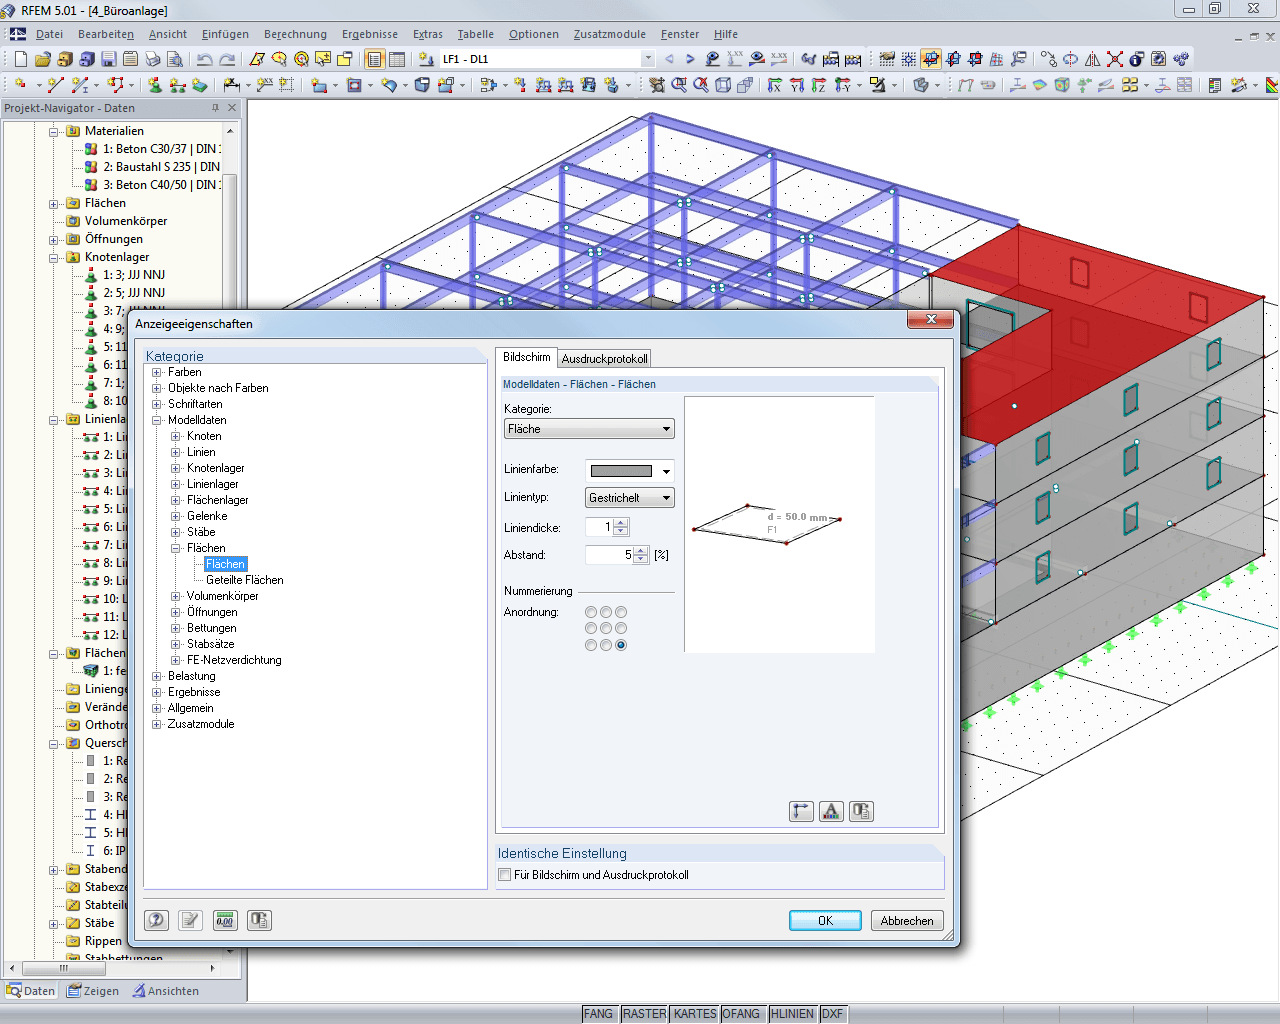
Task: Open the Datei menu
Action: coord(49,34)
